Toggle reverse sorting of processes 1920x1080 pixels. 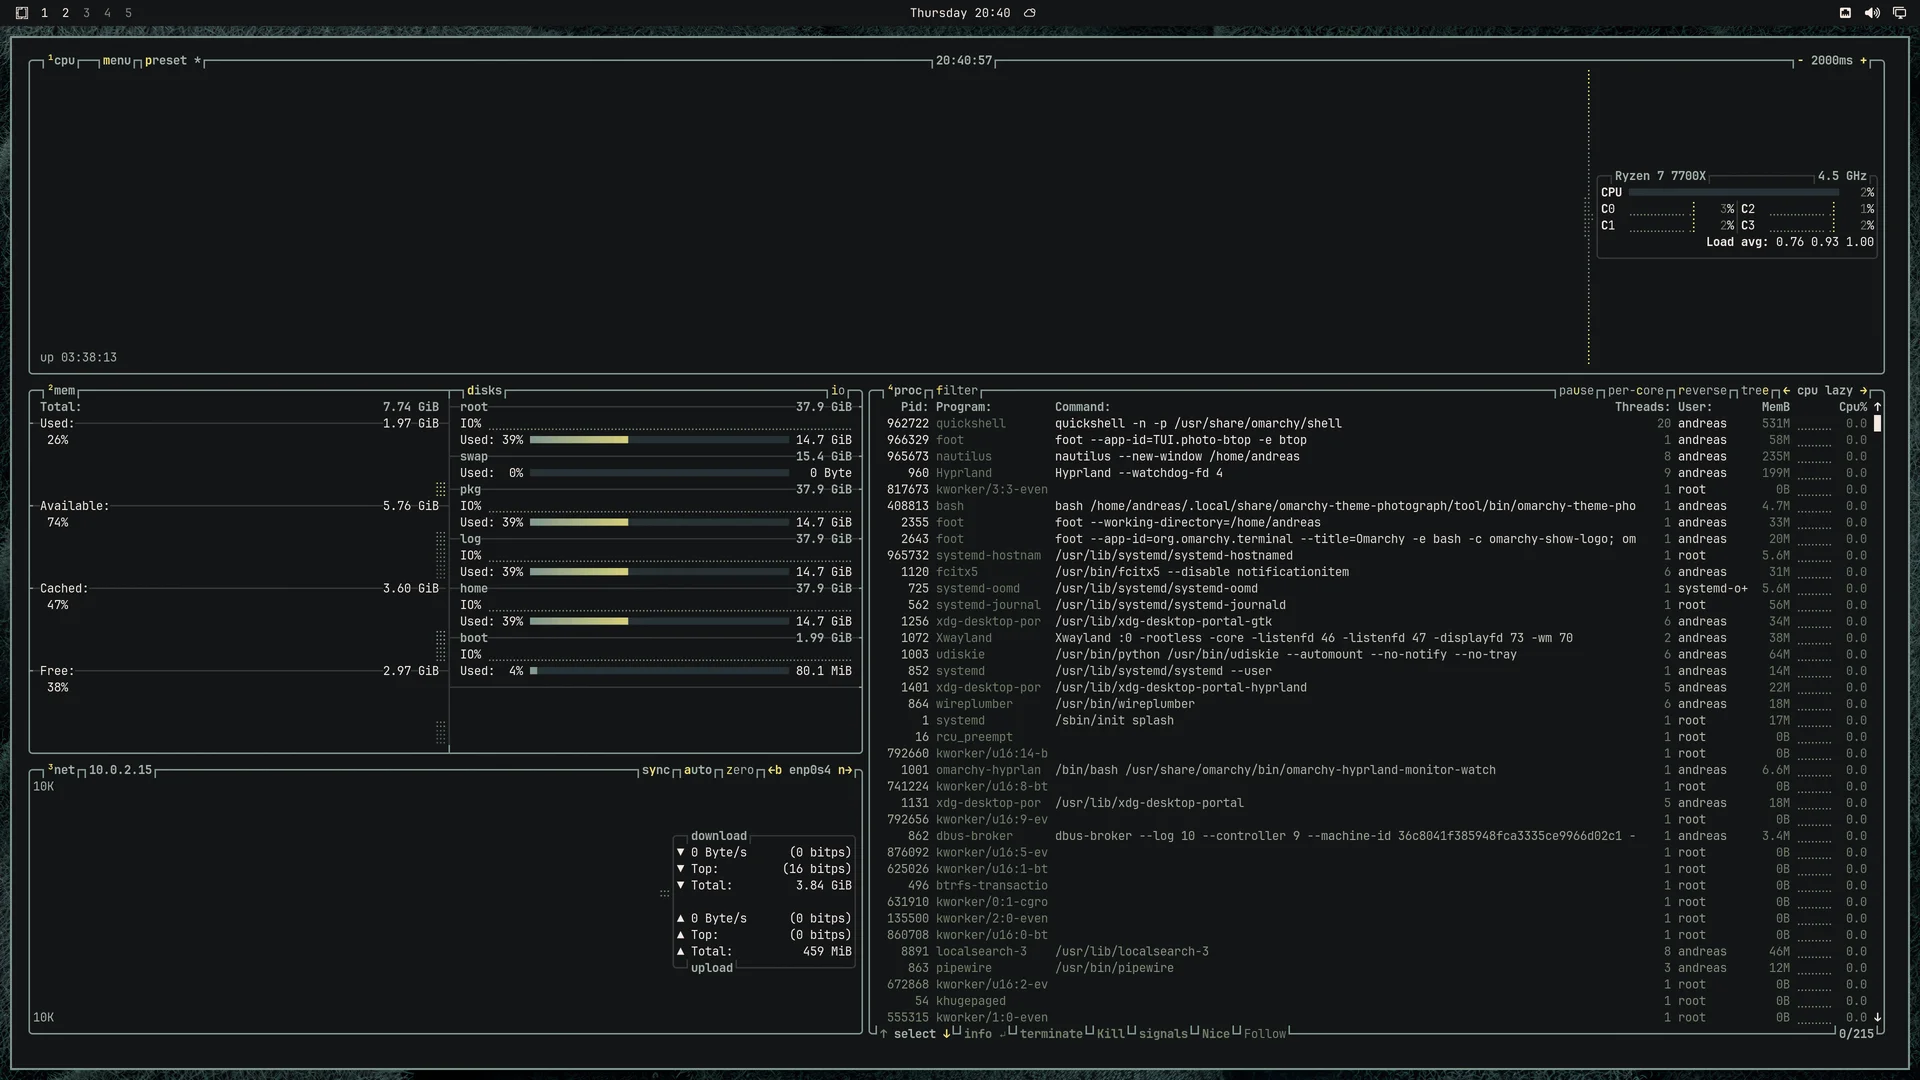click(x=1702, y=391)
